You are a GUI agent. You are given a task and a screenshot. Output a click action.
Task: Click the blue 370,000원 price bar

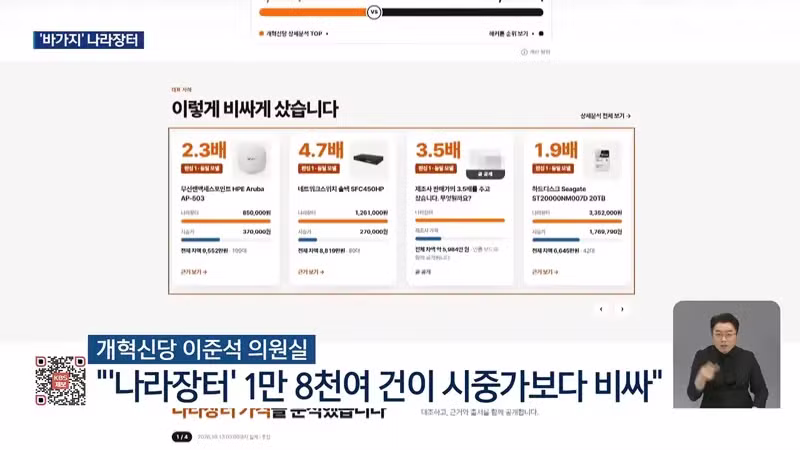click(x=201, y=240)
